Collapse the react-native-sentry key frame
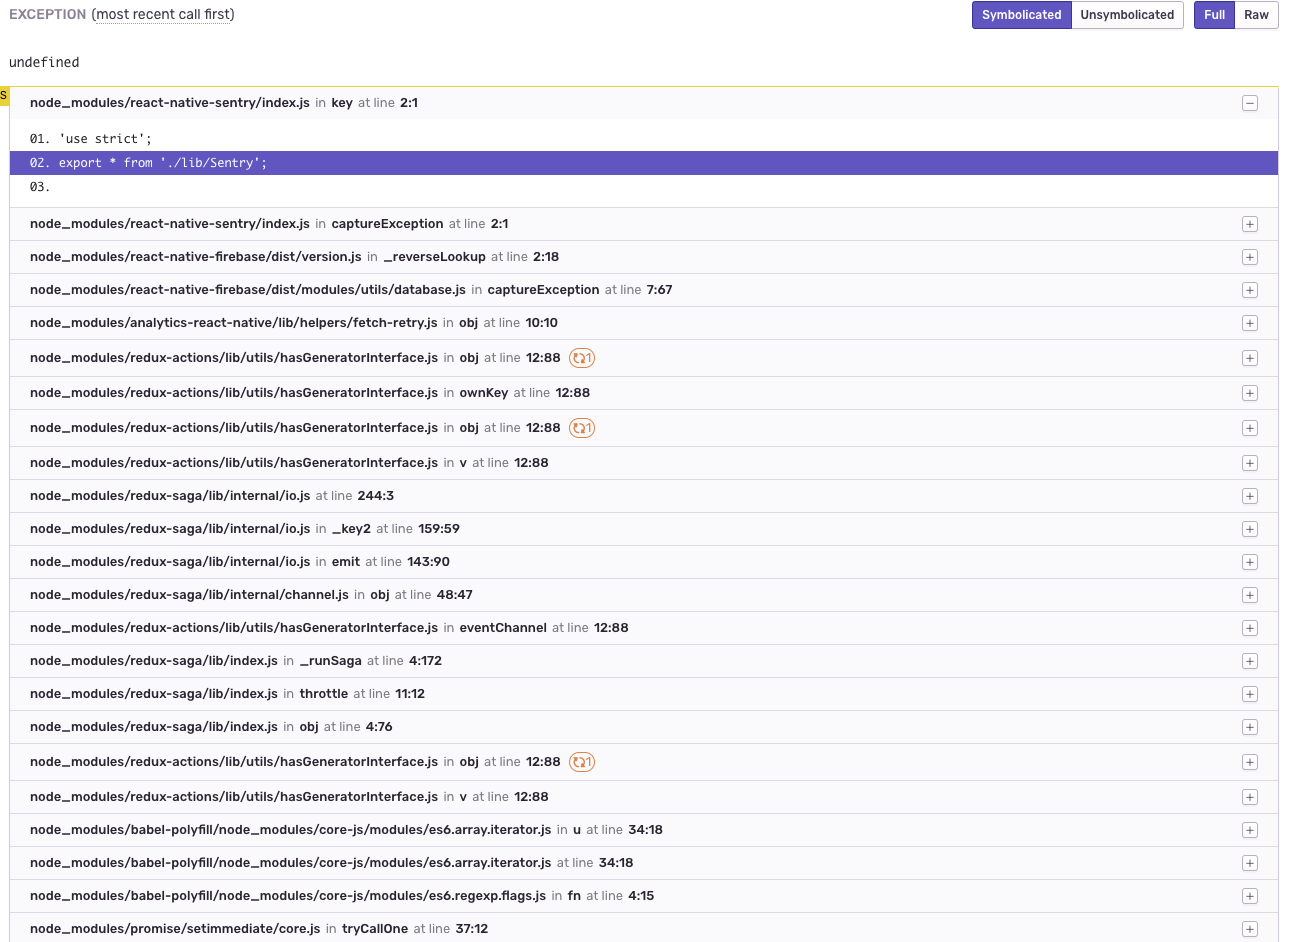 pos(1249,103)
